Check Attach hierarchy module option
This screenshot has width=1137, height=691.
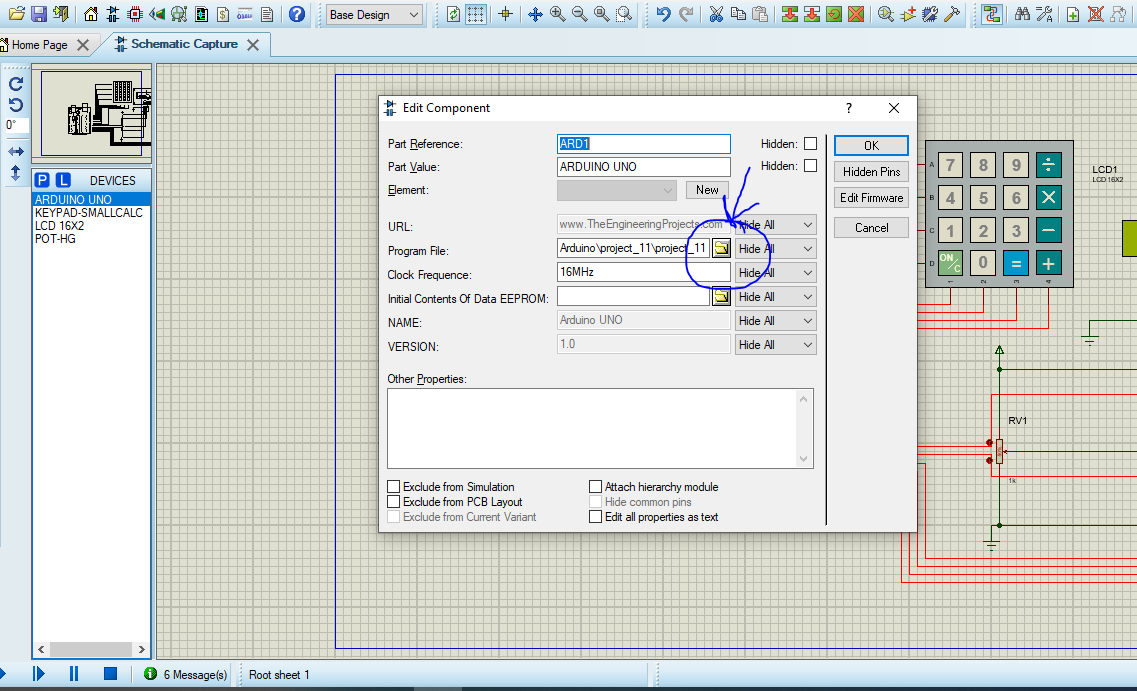[595, 486]
